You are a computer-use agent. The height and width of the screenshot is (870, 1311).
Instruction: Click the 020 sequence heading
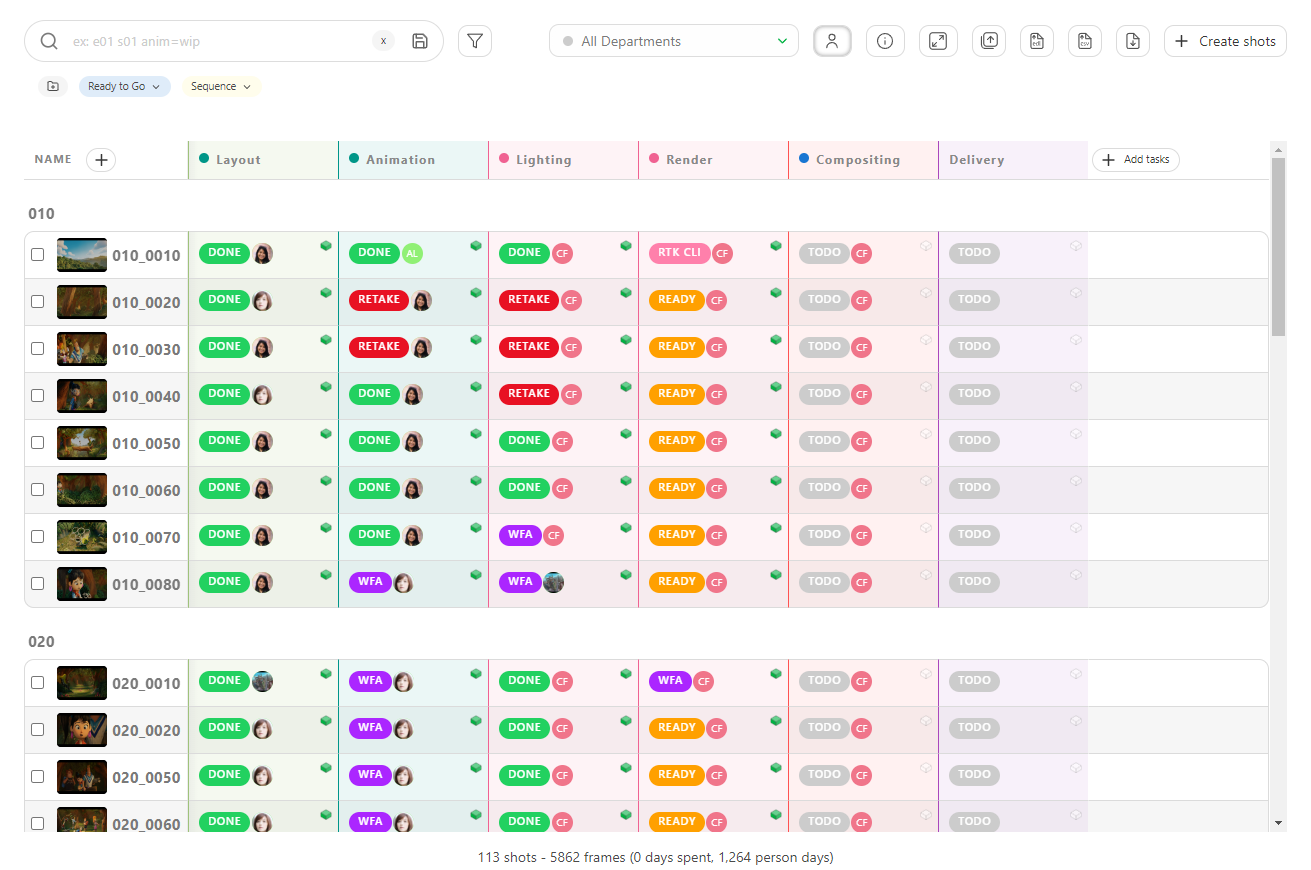pyautogui.click(x=41, y=642)
